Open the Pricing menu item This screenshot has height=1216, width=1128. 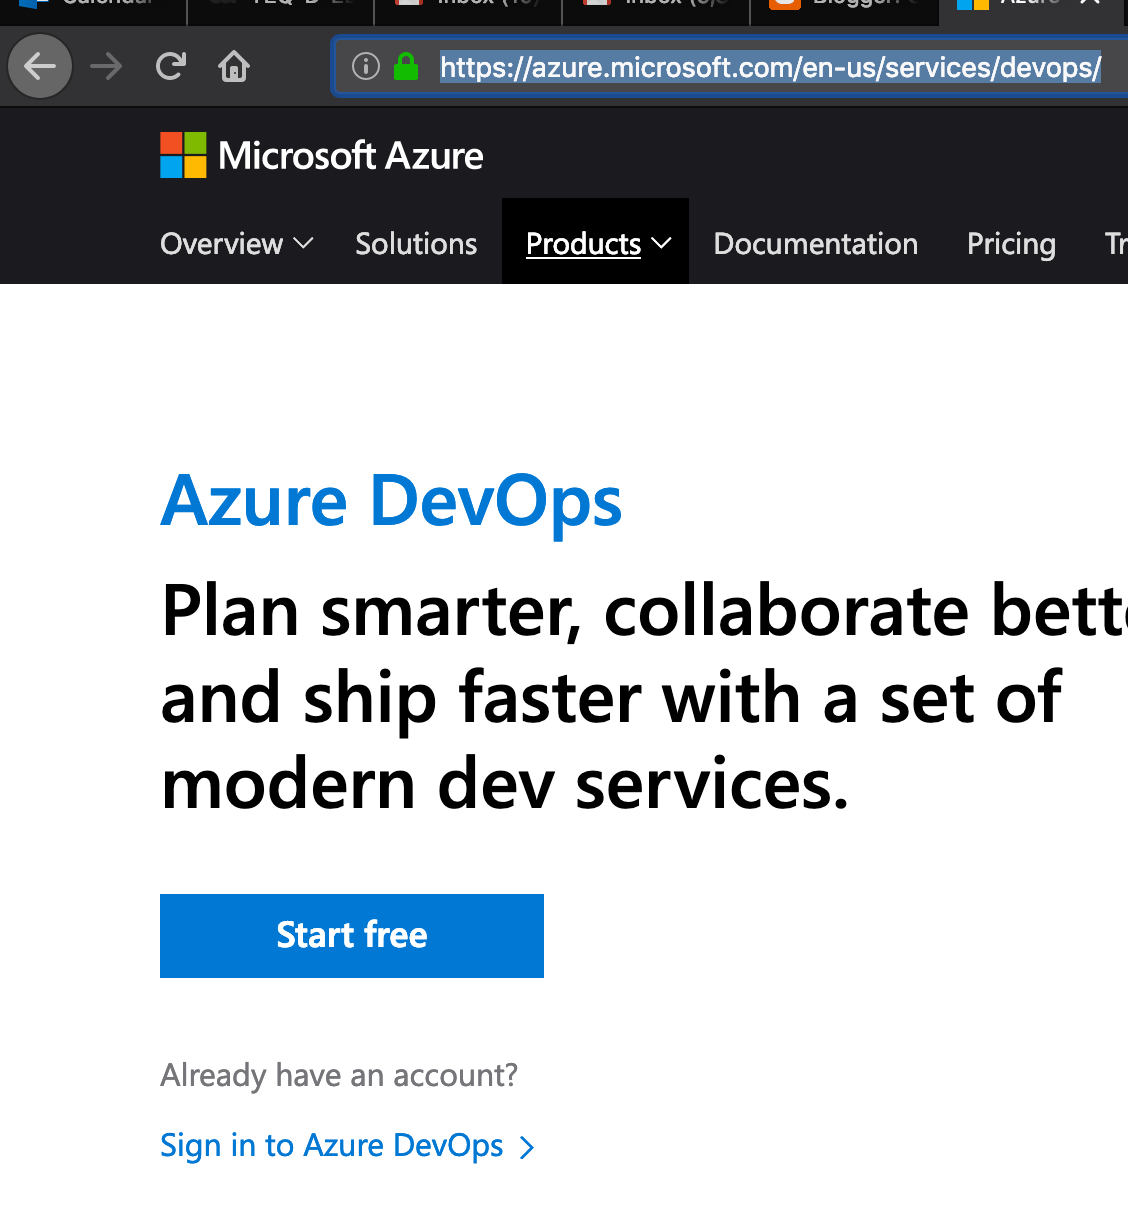1011,243
